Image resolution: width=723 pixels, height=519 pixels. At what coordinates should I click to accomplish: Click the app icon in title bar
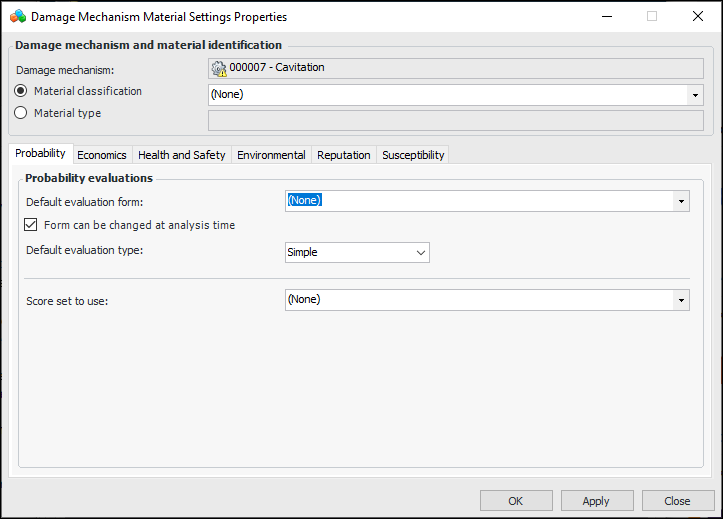[x=17, y=17]
